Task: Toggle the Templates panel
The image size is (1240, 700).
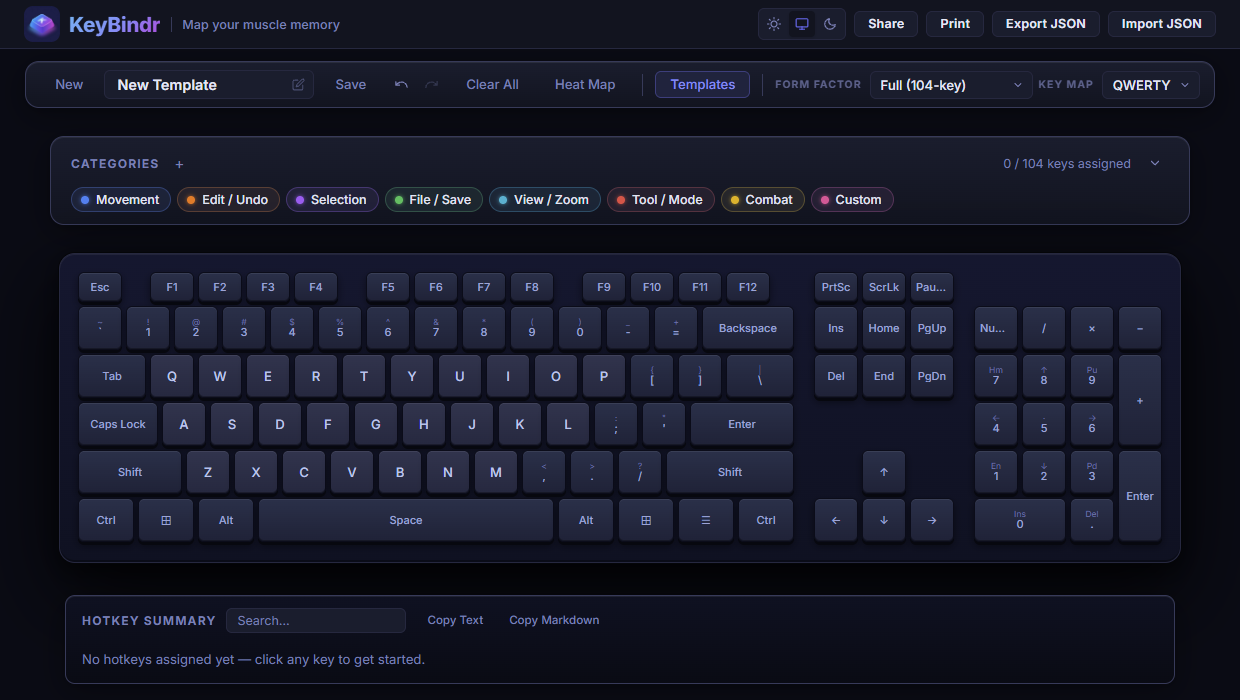Action: 703,85
